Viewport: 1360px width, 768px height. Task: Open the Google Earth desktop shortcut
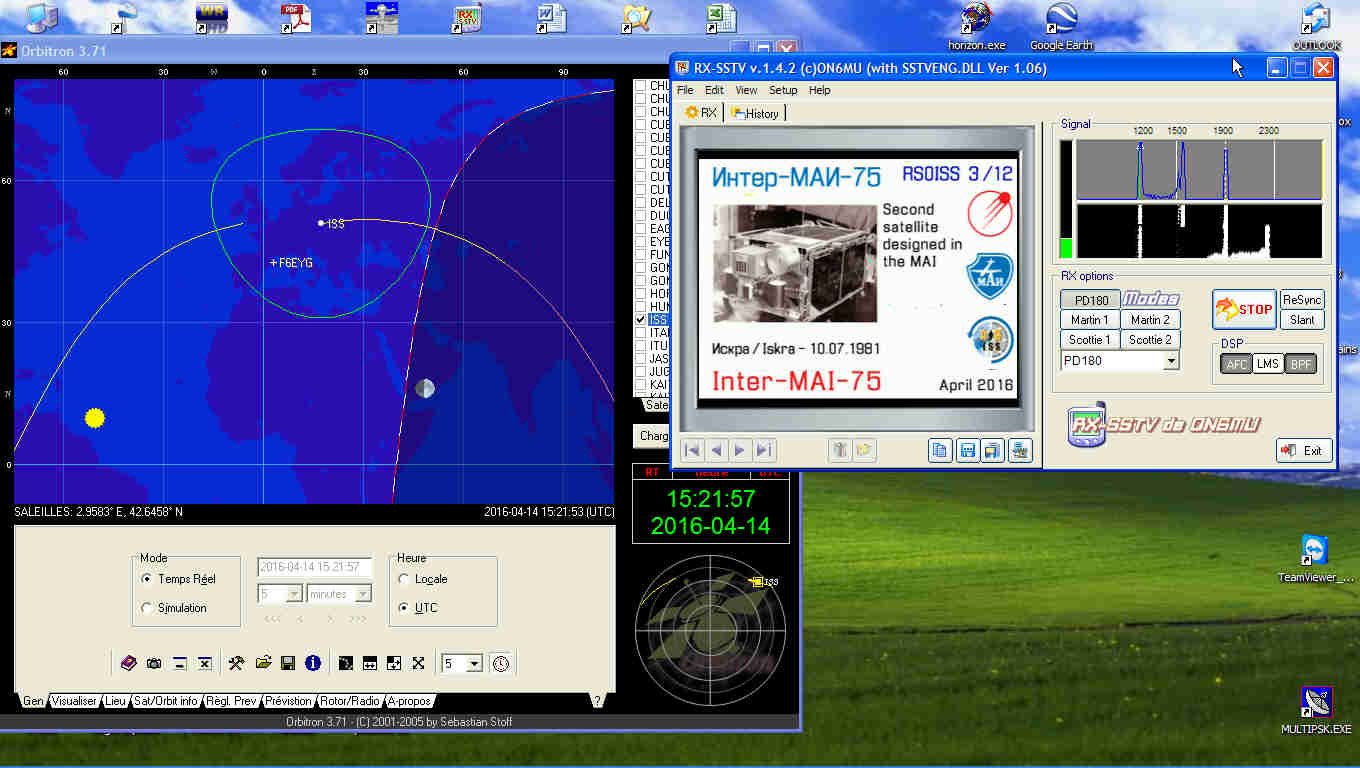click(1061, 26)
